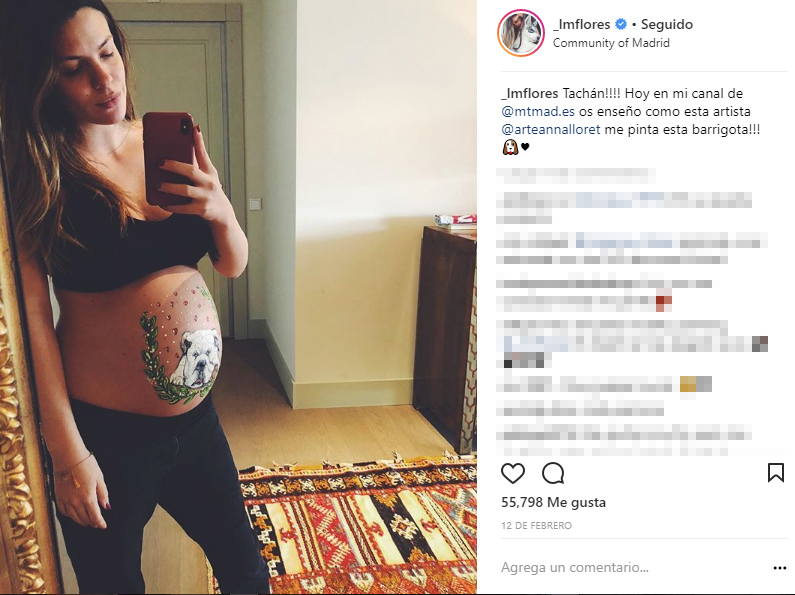Open the three-dot more options menu
The height and width of the screenshot is (595, 795).
(780, 568)
